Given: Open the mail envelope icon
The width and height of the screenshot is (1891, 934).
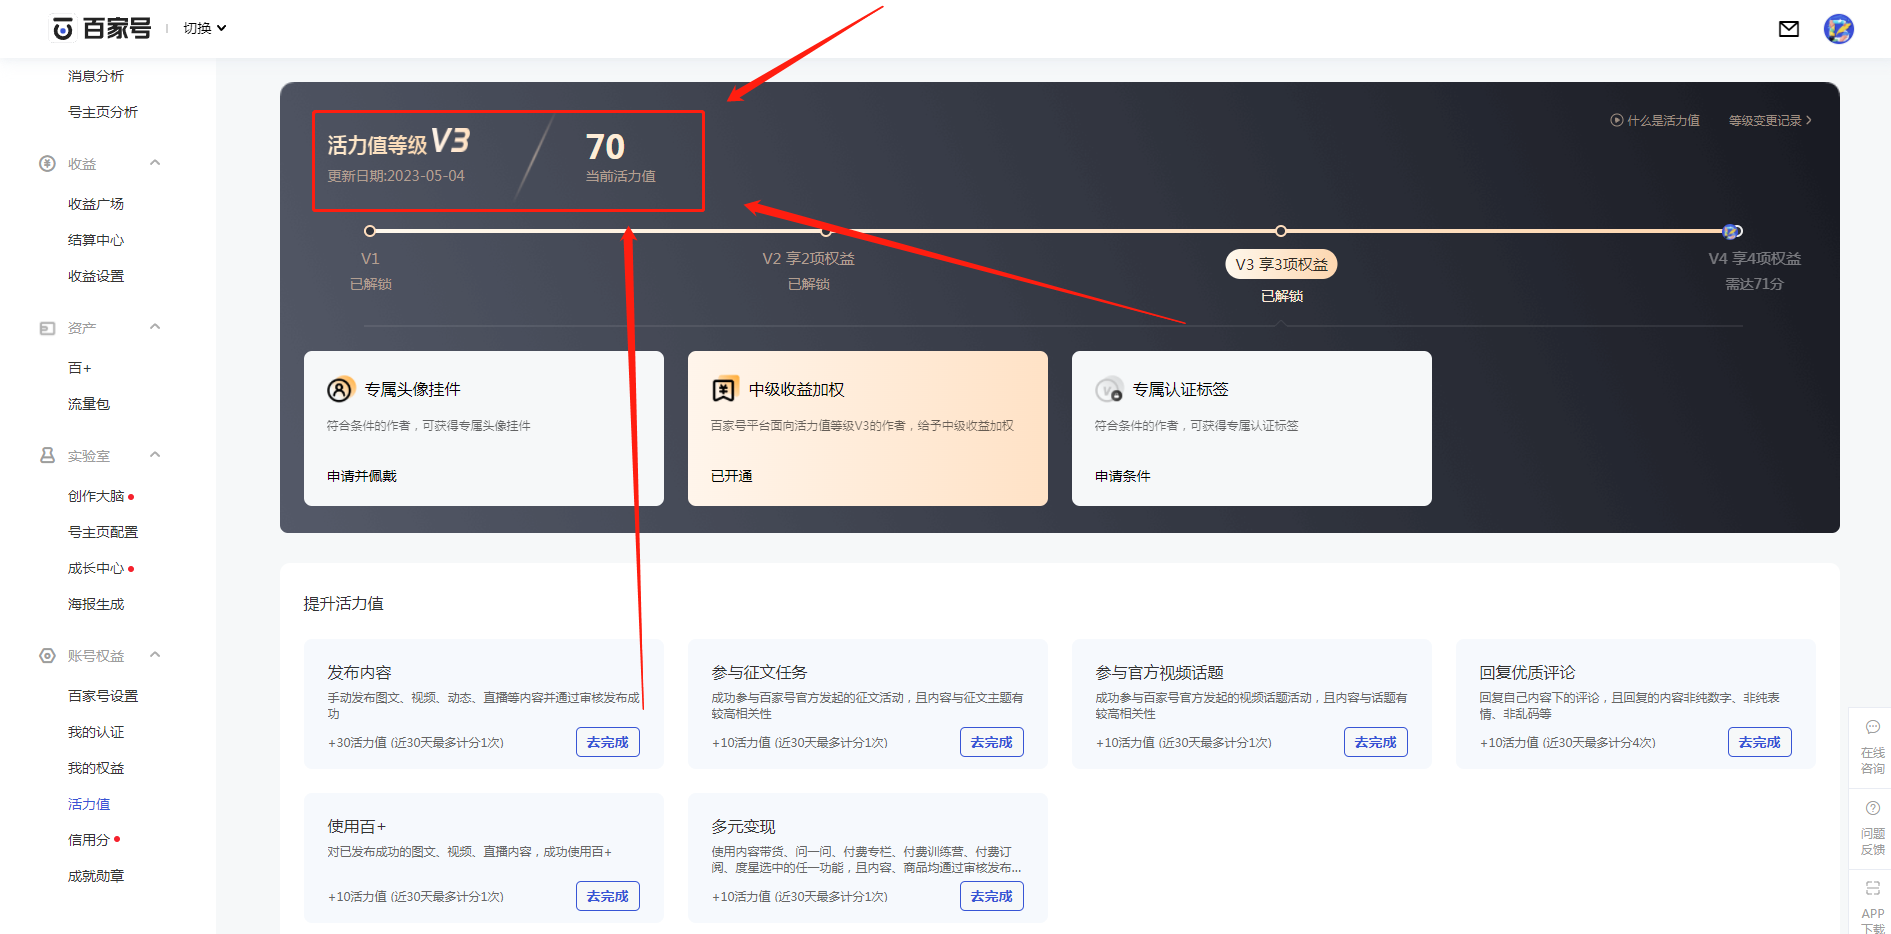Looking at the screenshot, I should click(x=1789, y=29).
